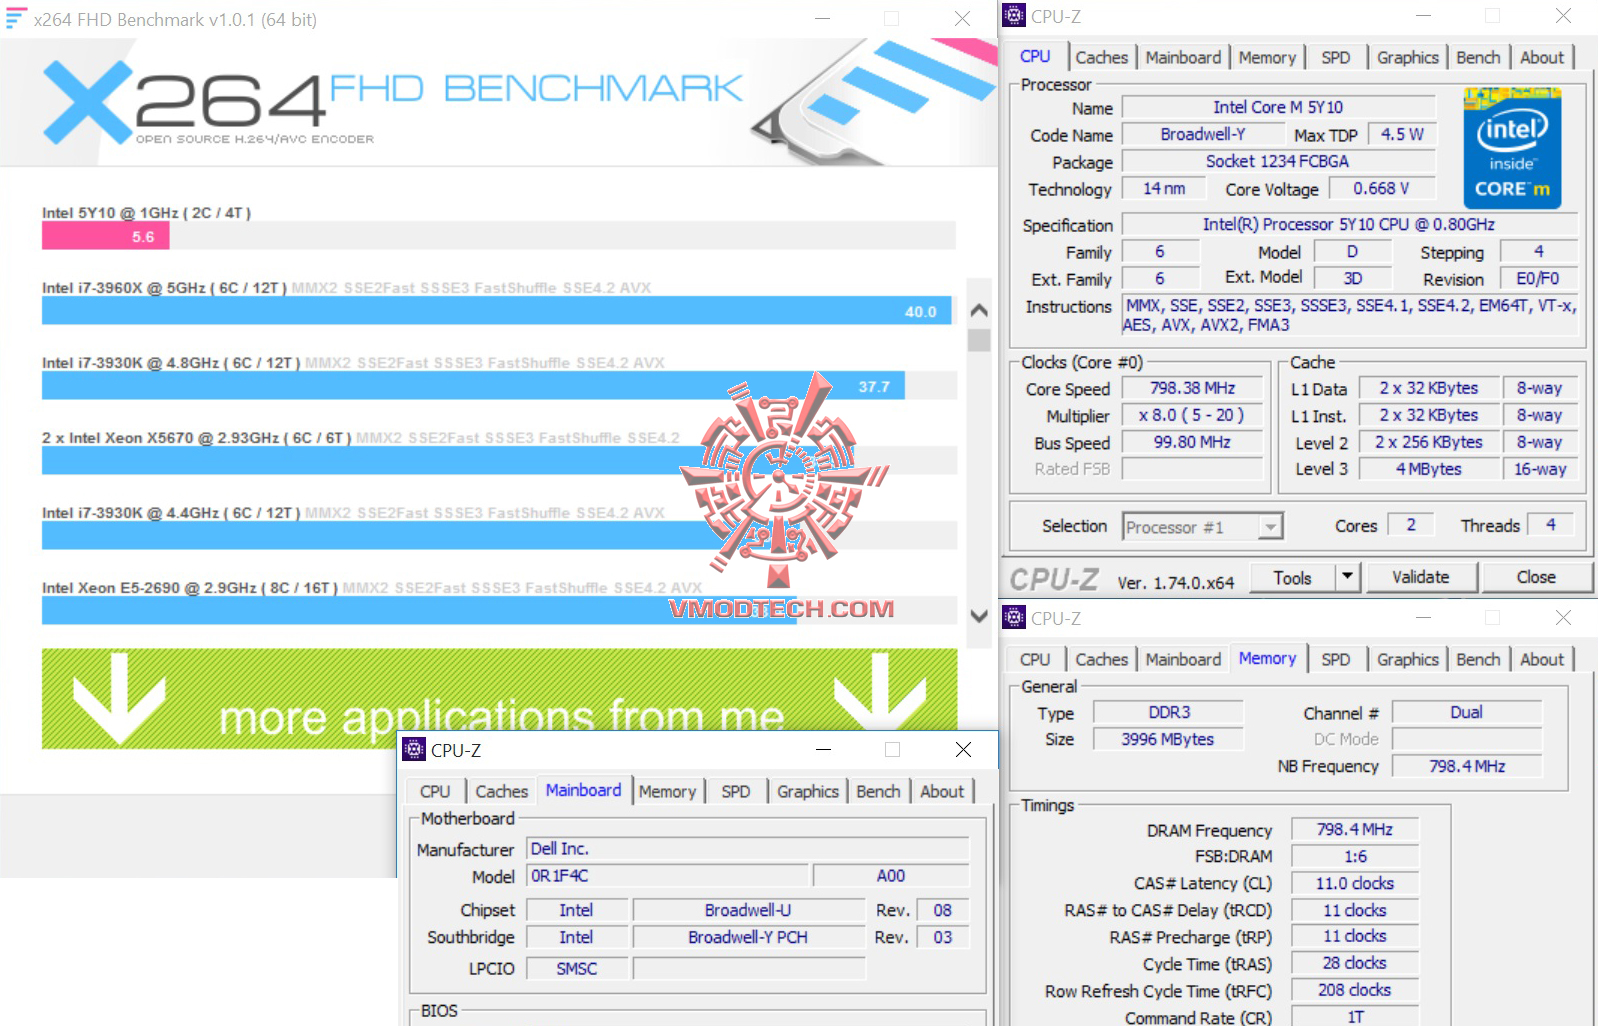Click the processor Name field "Intel Core M 5Y10"

pyautogui.click(x=1278, y=107)
